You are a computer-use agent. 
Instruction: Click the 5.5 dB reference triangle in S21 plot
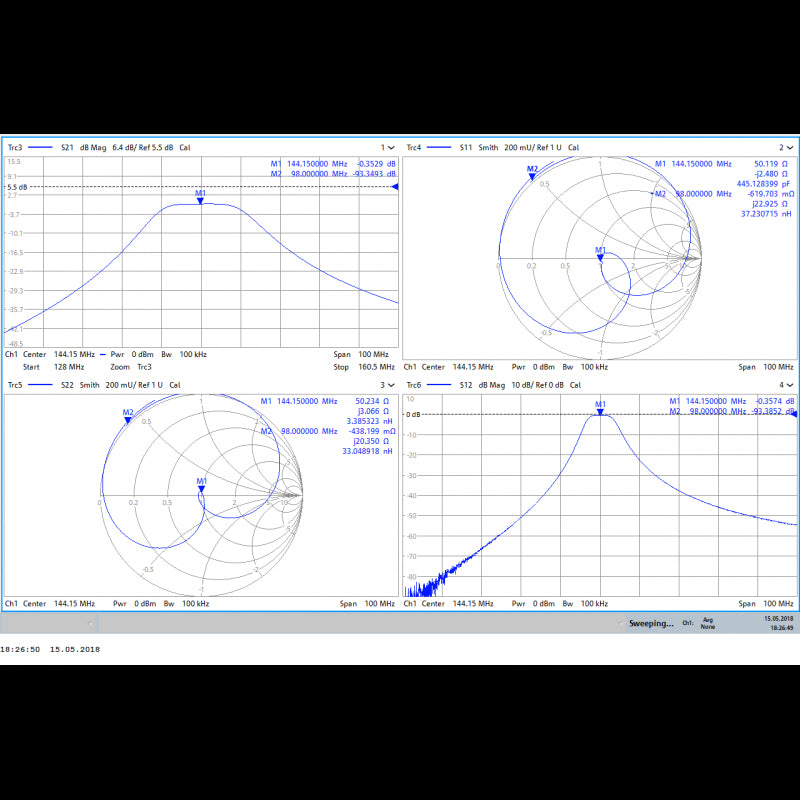click(394, 187)
